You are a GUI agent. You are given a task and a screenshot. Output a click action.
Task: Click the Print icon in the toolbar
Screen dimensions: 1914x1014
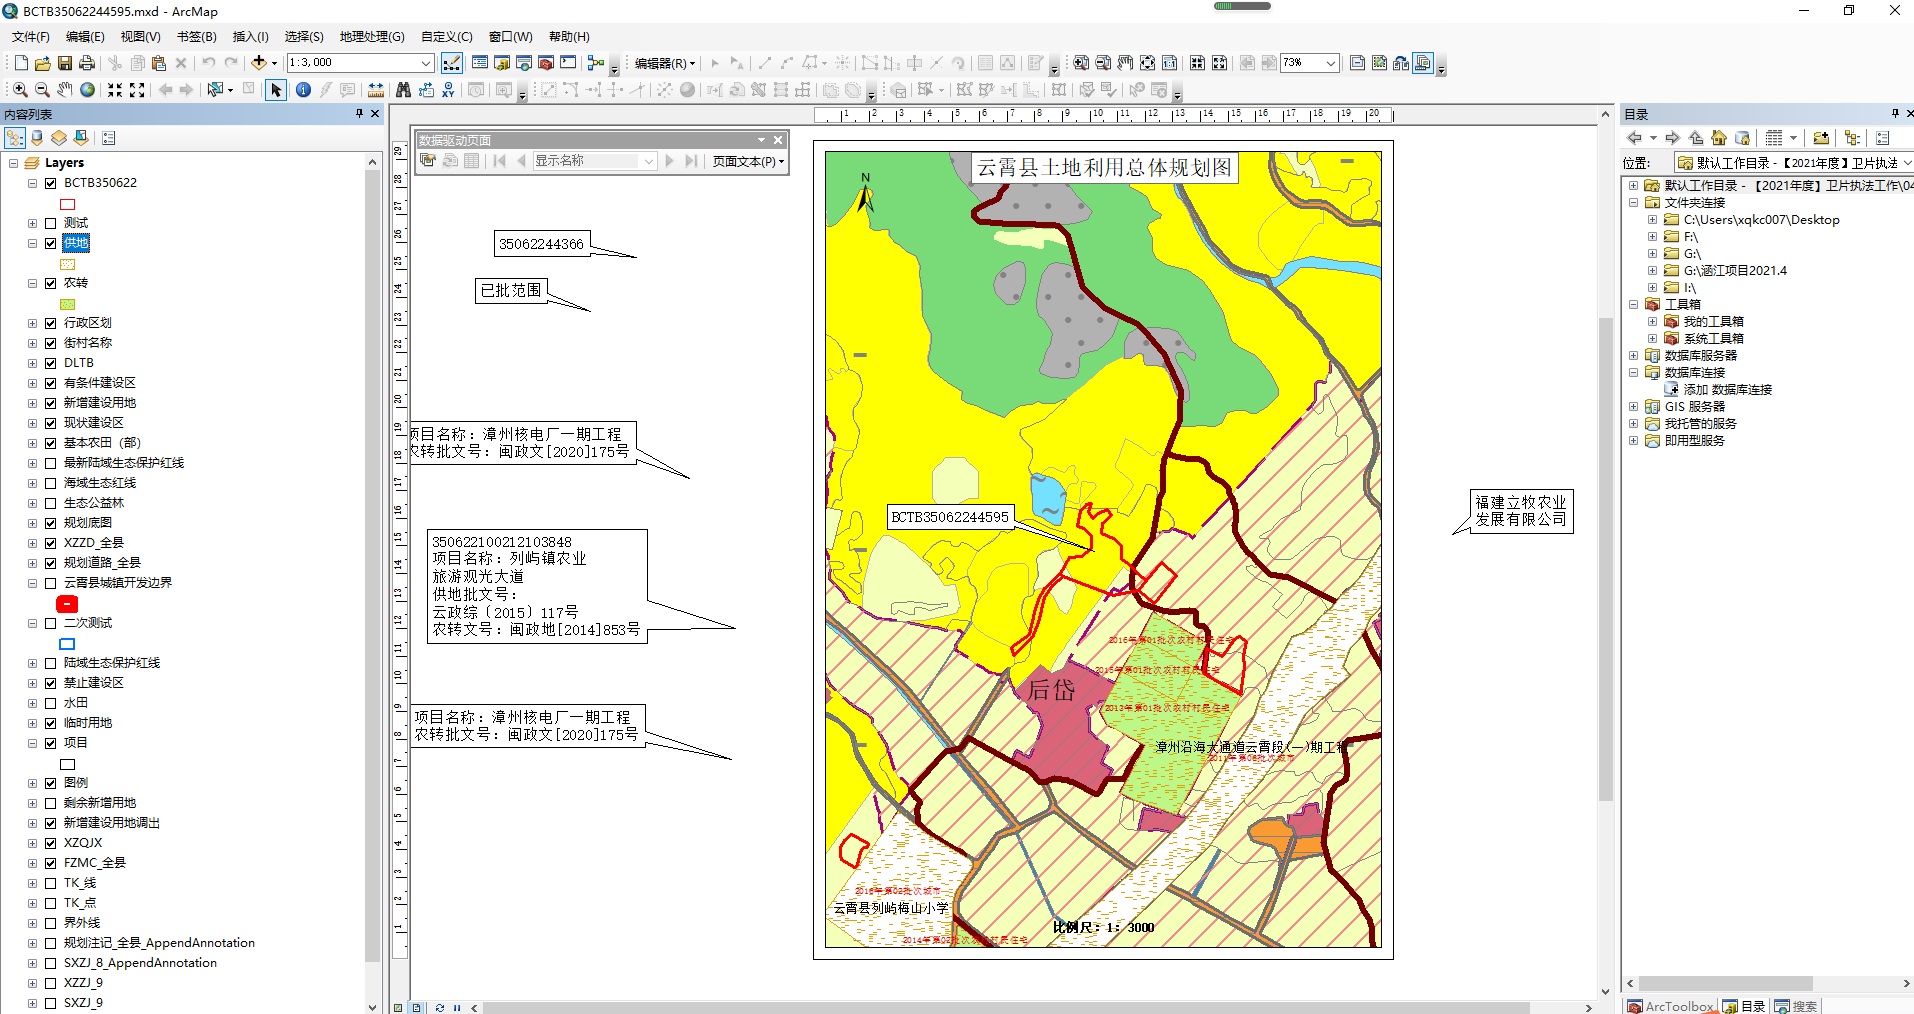tap(87, 63)
